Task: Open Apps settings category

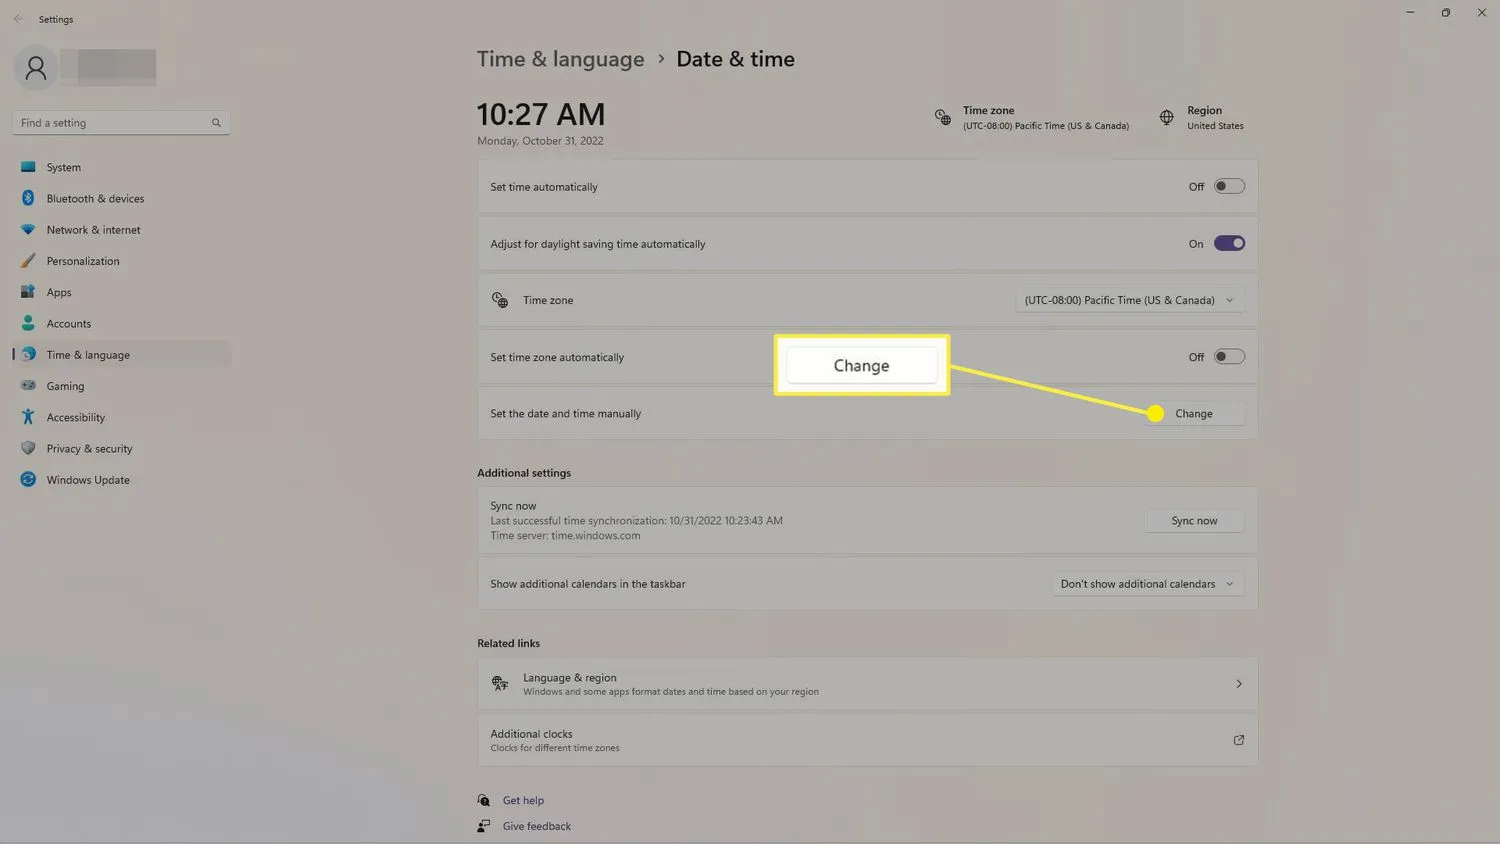Action: click(122, 292)
